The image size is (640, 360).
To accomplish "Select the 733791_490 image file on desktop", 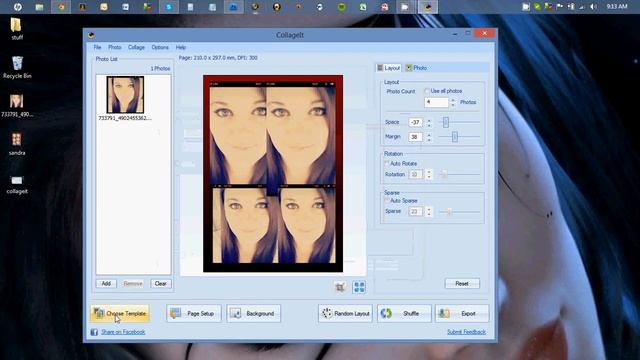I will tap(17, 106).
